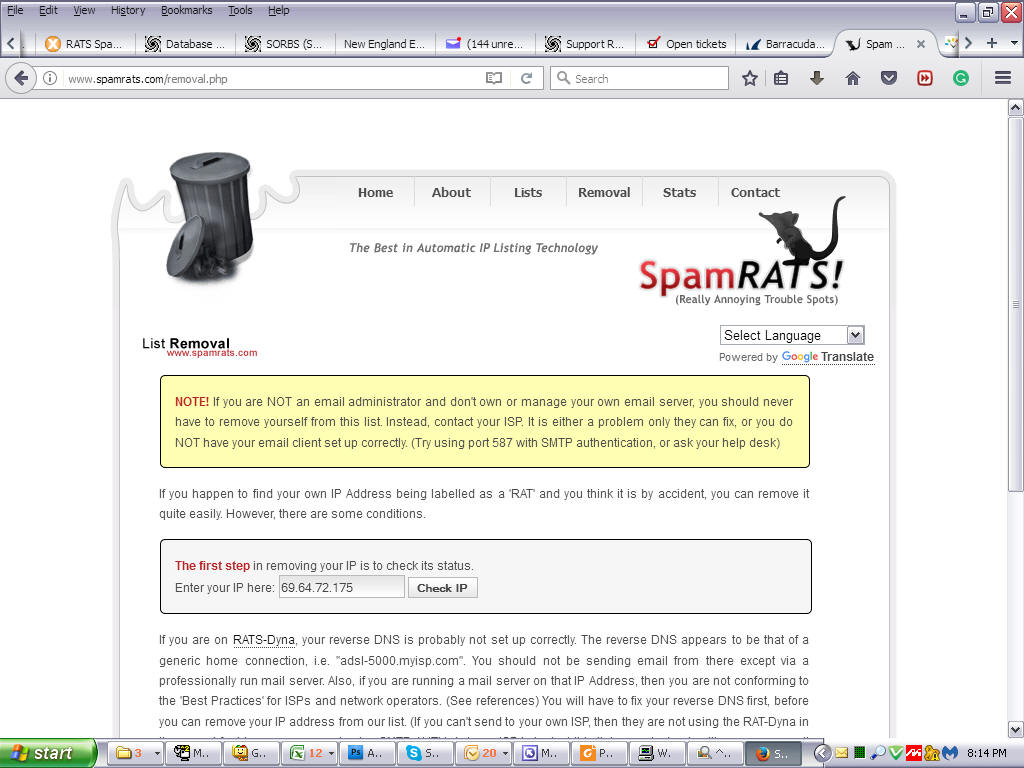Open Reader View from the address bar

point(494,79)
